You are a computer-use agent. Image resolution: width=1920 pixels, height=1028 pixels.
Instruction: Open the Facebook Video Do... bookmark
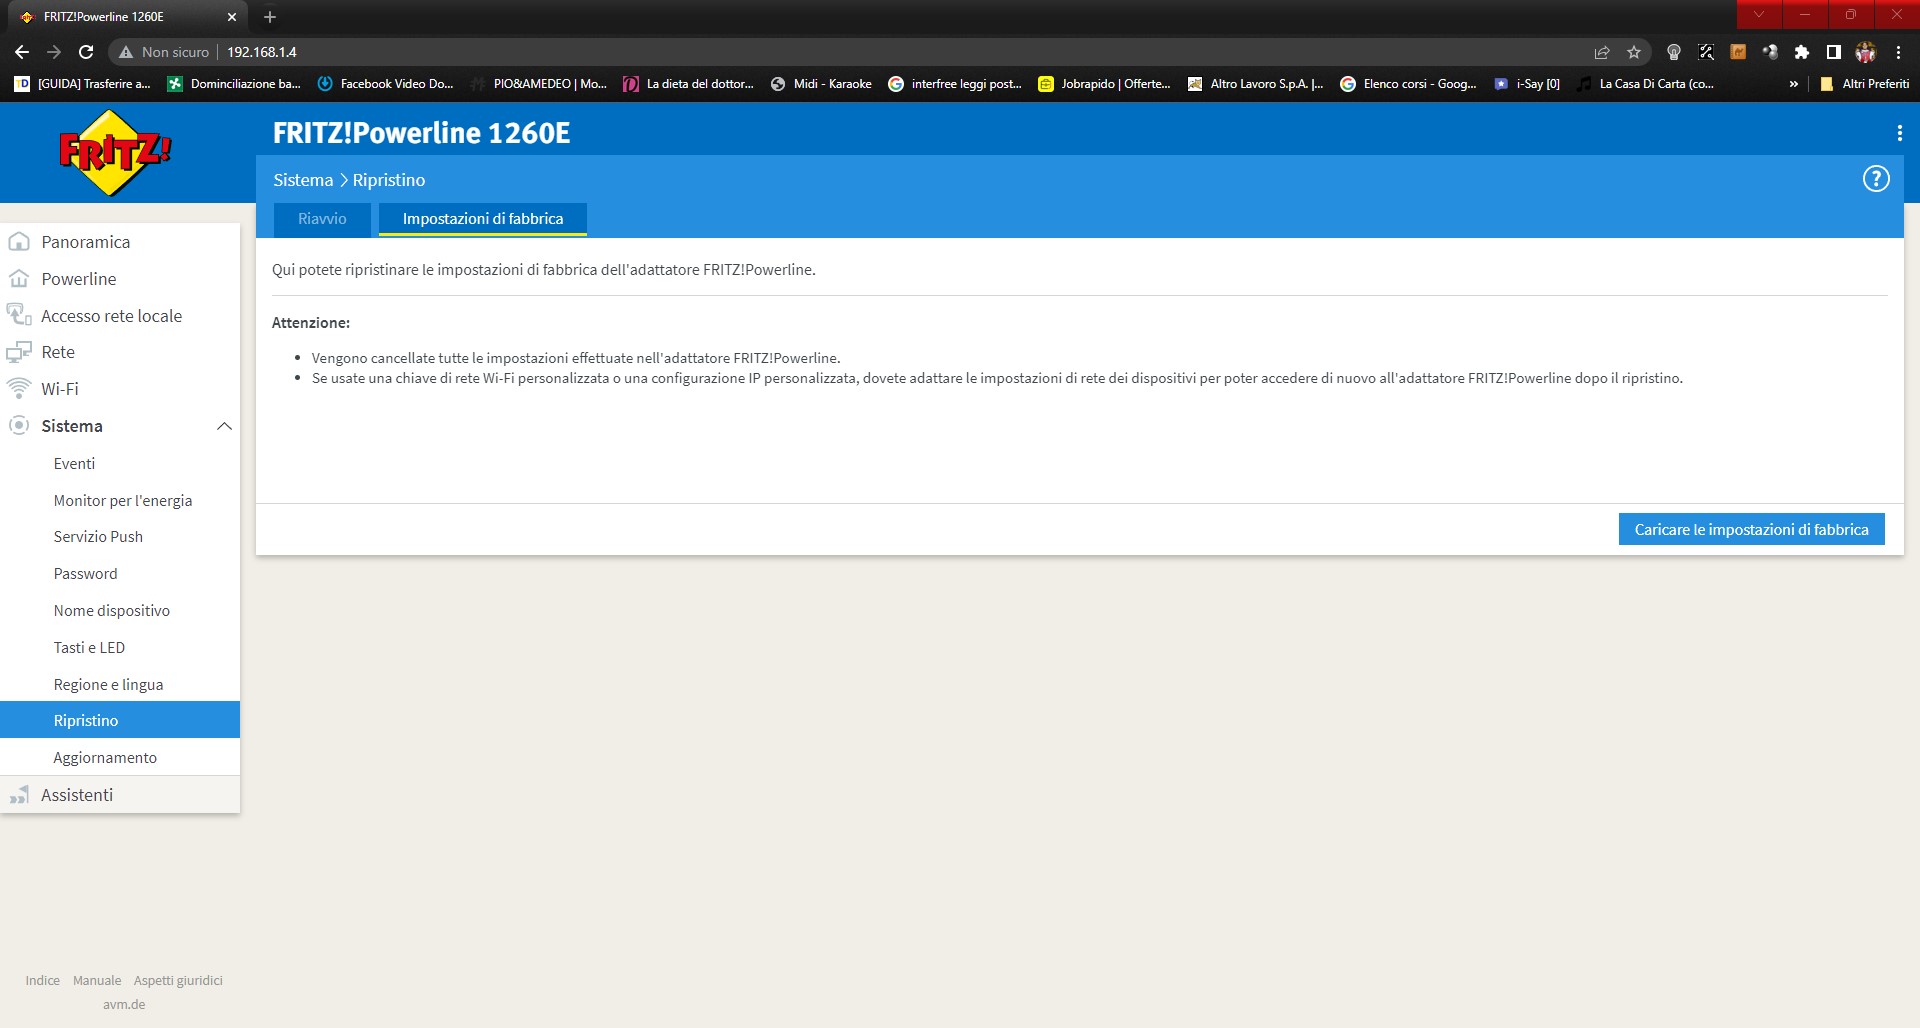(x=385, y=84)
